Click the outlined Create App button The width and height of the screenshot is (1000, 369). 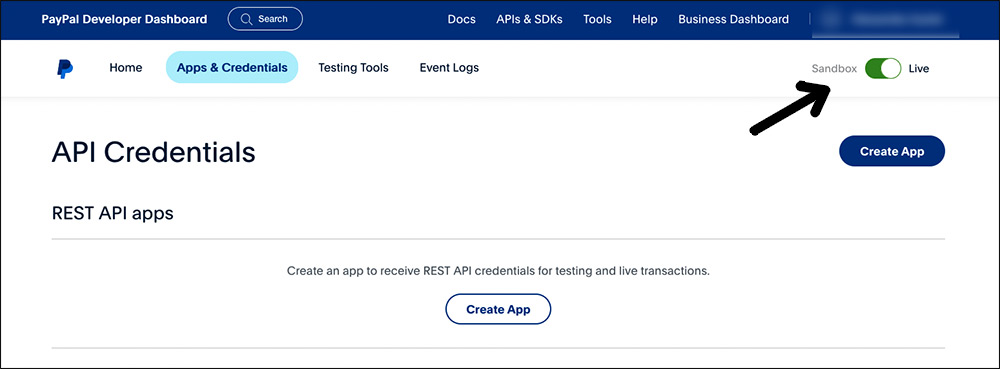(x=498, y=309)
